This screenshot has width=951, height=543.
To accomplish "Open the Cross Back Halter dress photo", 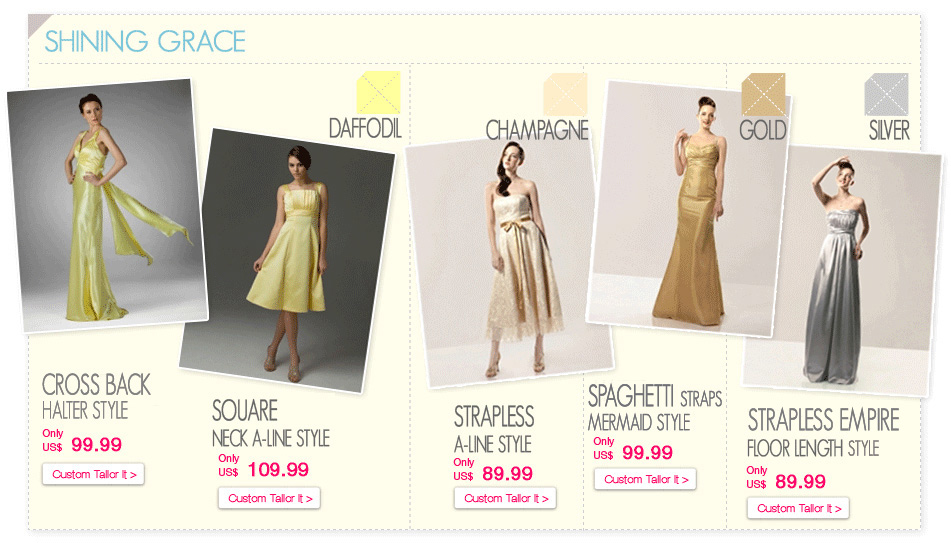I will (x=108, y=205).
